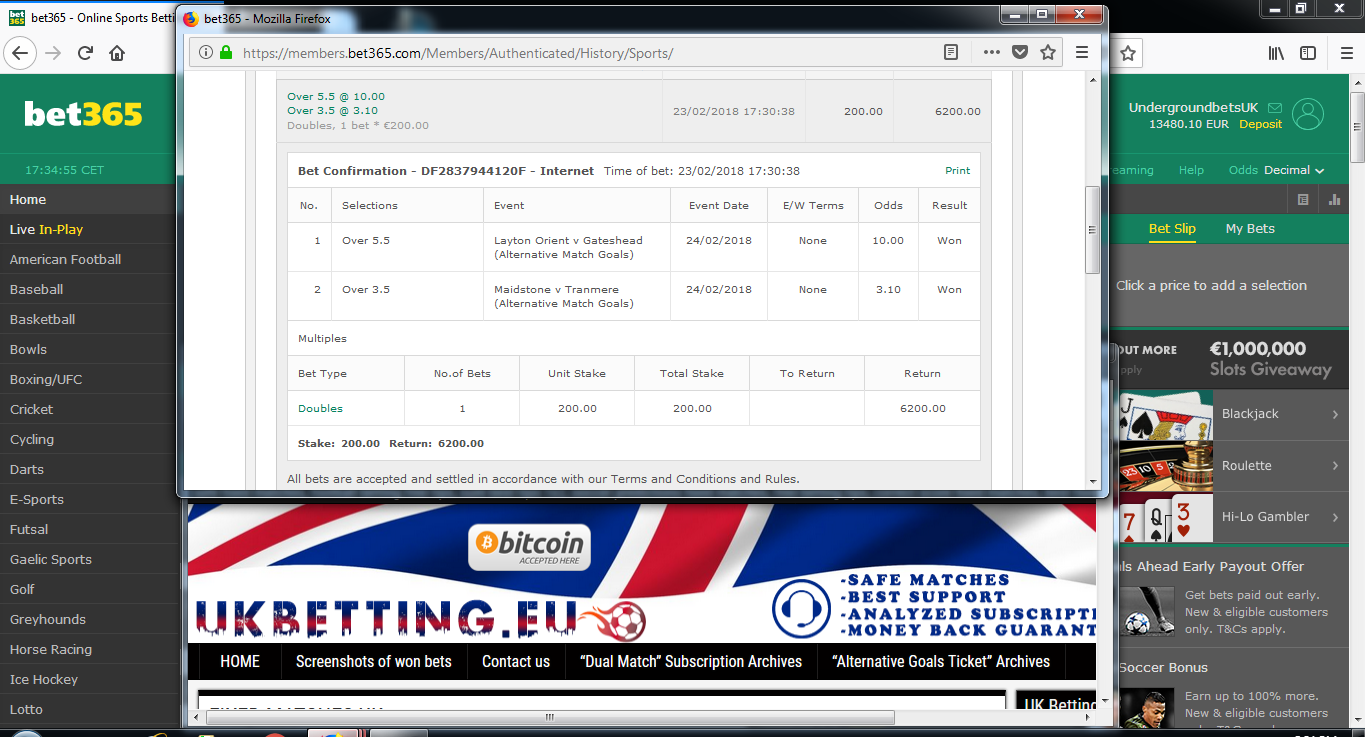This screenshot has height=737, width=1365.
Task: Select Lotto in sidebar
Action: (90, 709)
